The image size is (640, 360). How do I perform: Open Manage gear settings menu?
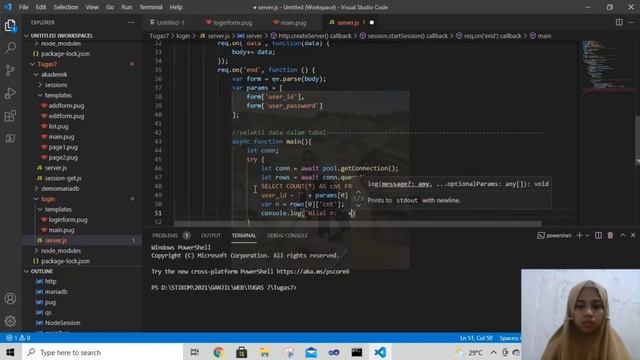[x=10, y=321]
